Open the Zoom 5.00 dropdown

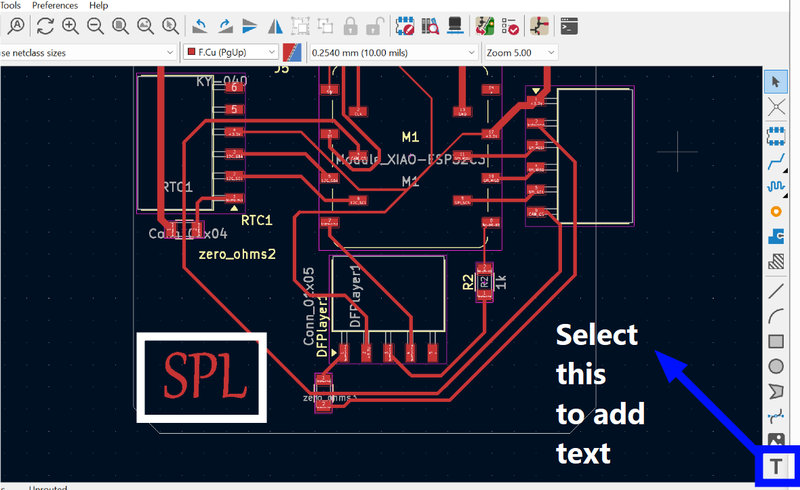tap(520, 53)
